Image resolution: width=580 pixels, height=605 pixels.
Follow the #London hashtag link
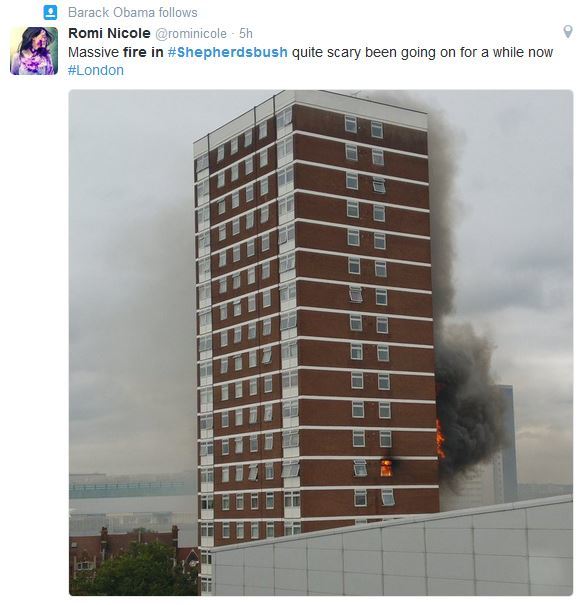click(96, 71)
